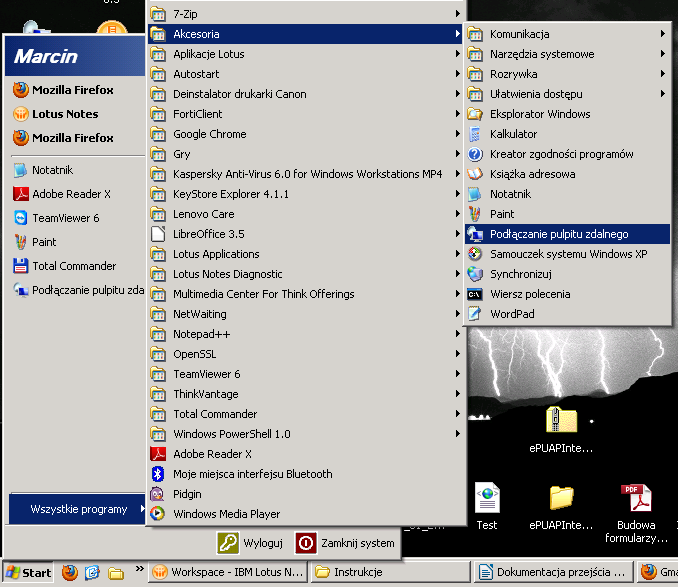Open Książka adresowa icon
The image size is (678, 587).
[x=475, y=174]
